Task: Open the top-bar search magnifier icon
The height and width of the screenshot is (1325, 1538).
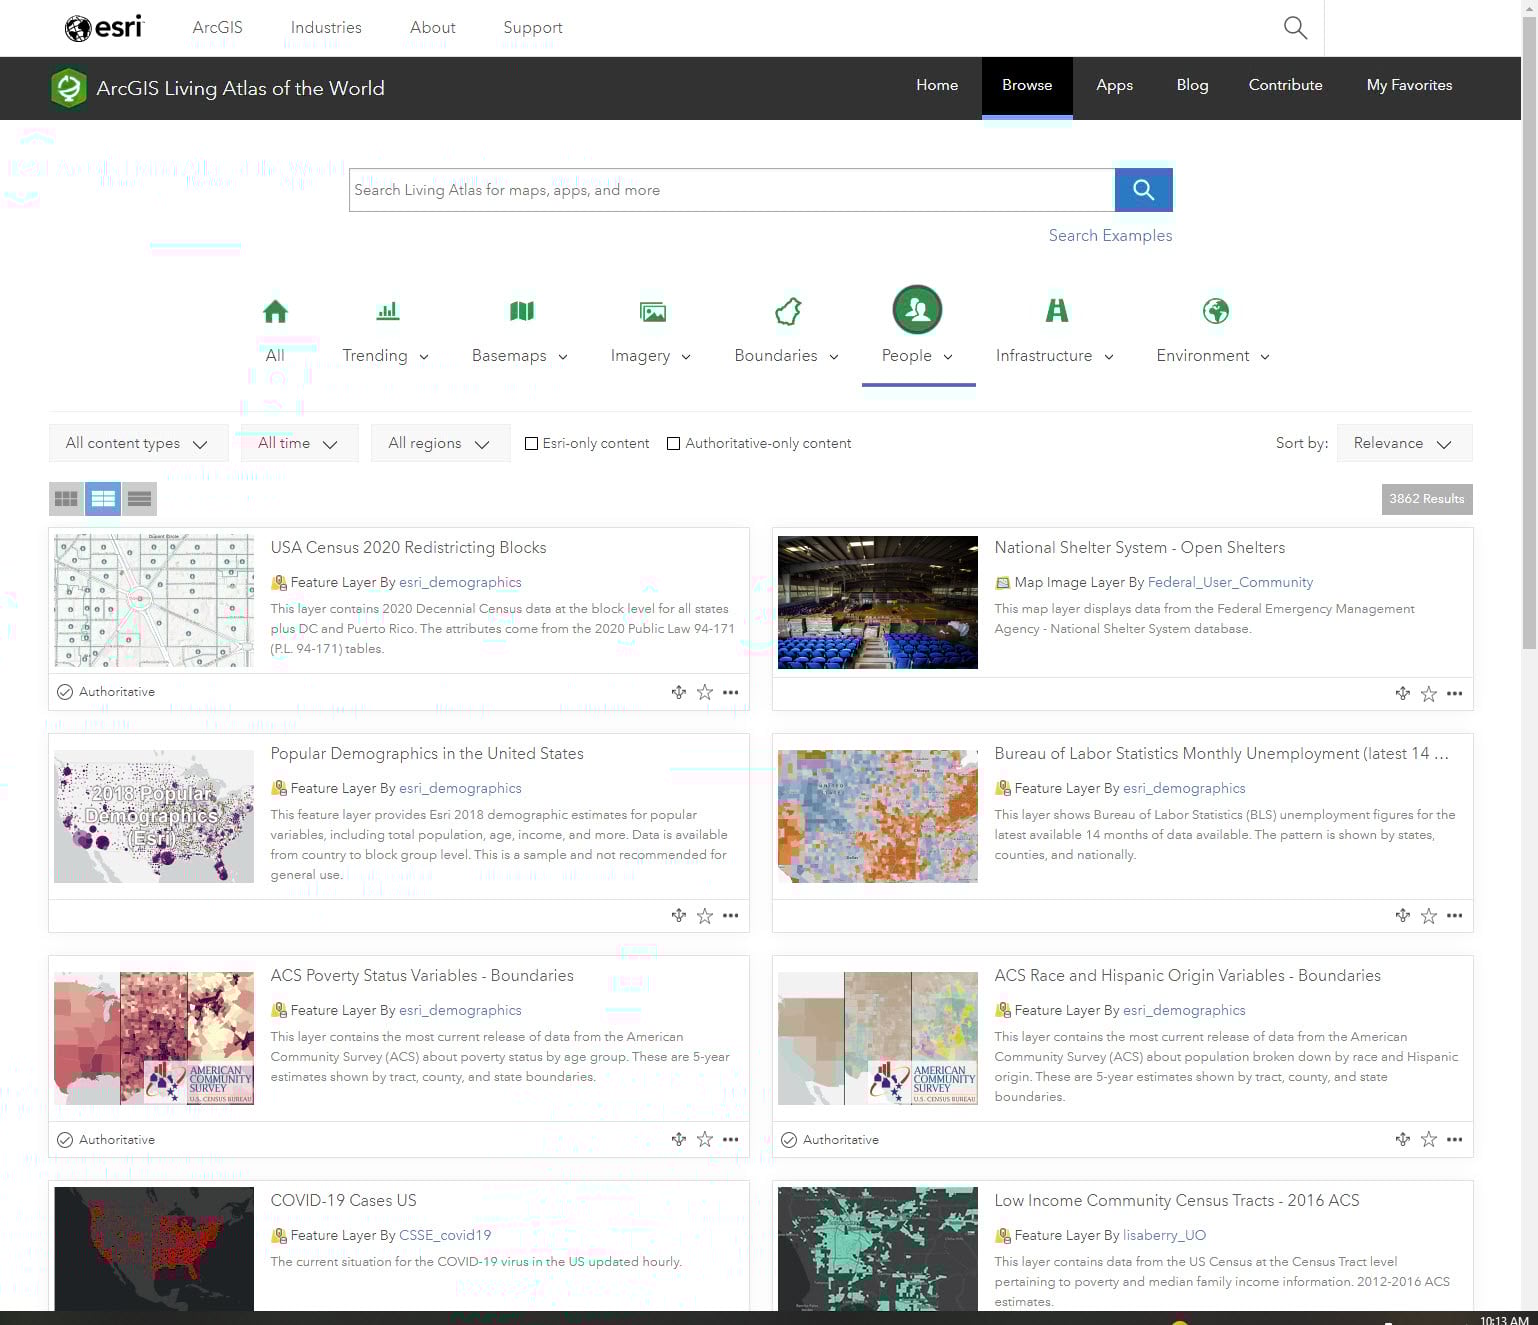Action: click(x=1295, y=28)
